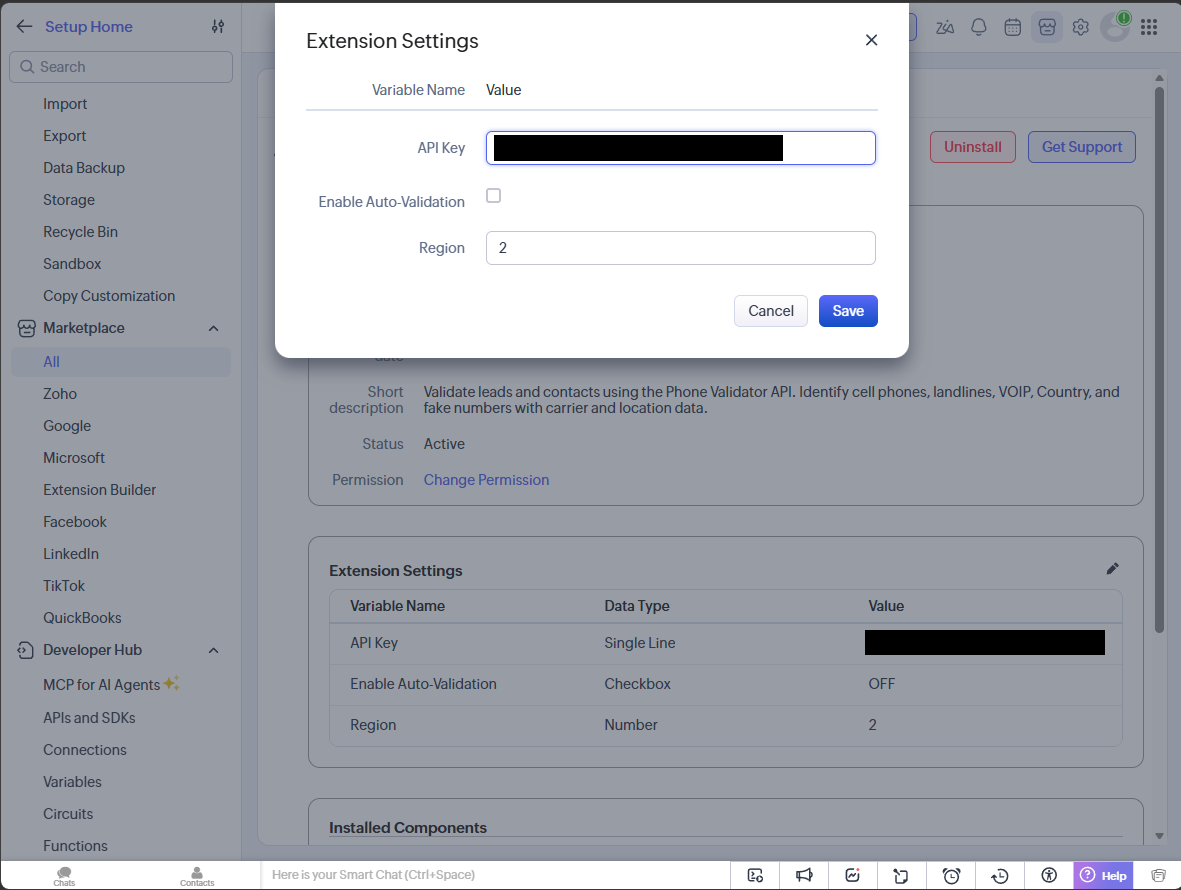Select Zoho under Marketplace
This screenshot has width=1181, height=890.
[x=60, y=394]
